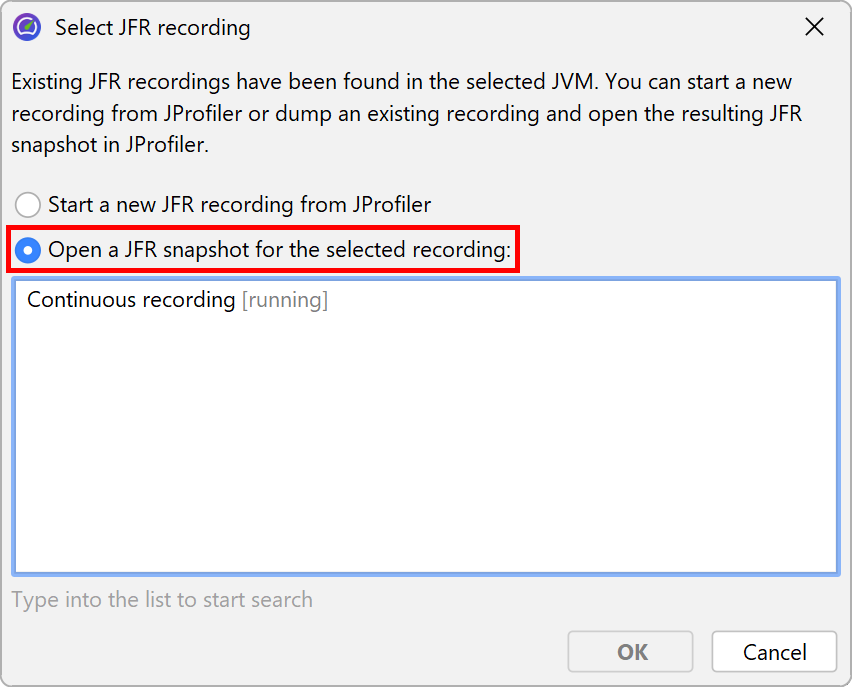Image resolution: width=852 pixels, height=687 pixels.
Task: Click the JProfiler logo in the title bar
Action: pos(27,27)
